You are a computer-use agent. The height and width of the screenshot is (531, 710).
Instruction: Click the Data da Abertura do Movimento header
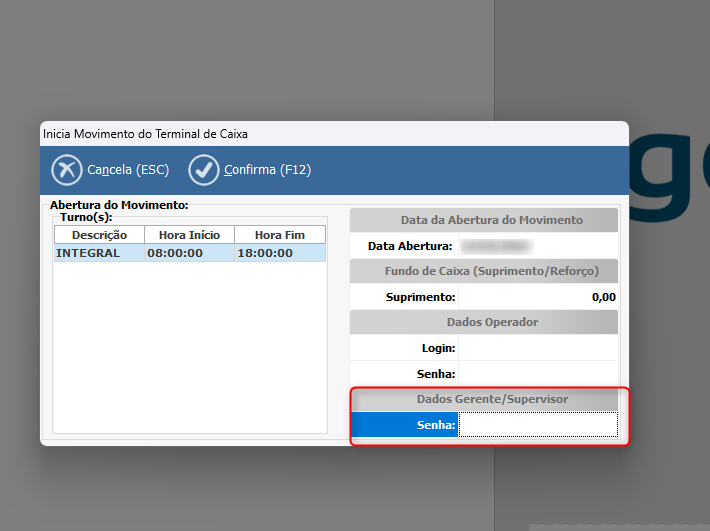[484, 220]
